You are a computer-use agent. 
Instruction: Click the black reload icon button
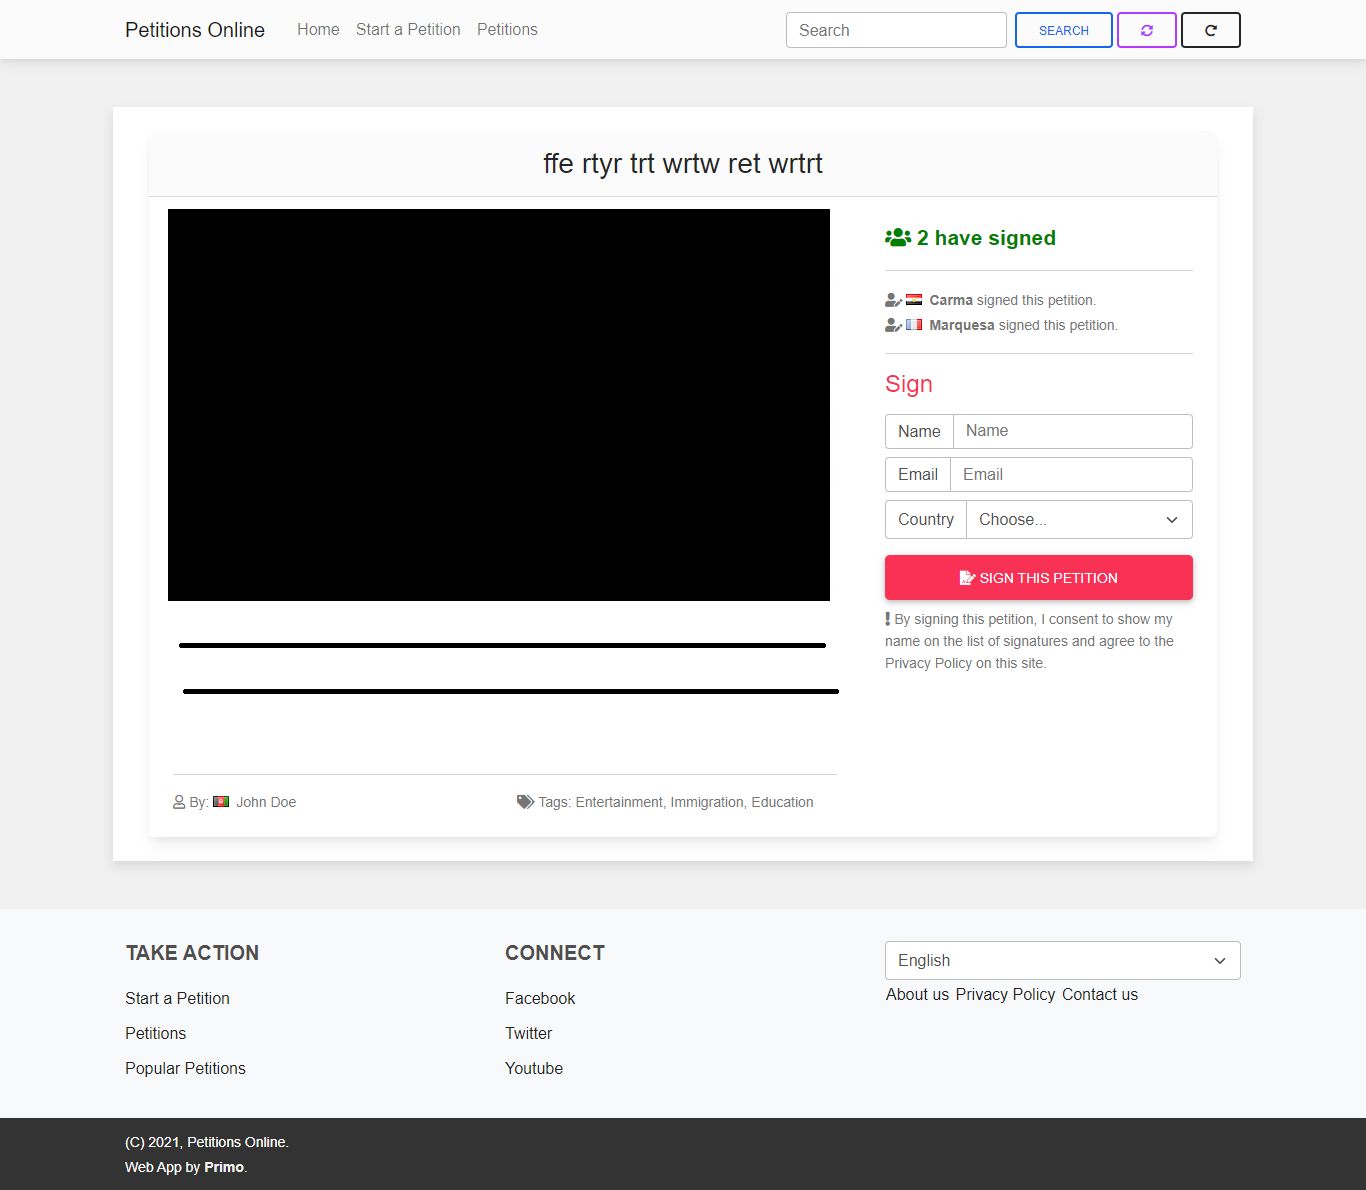pyautogui.click(x=1210, y=30)
